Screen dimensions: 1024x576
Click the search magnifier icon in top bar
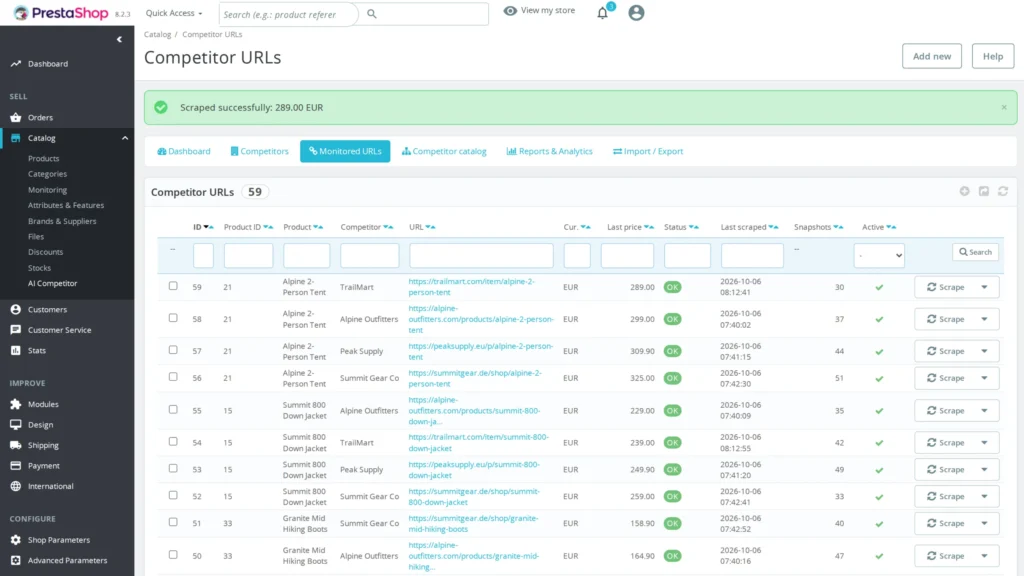[372, 14]
